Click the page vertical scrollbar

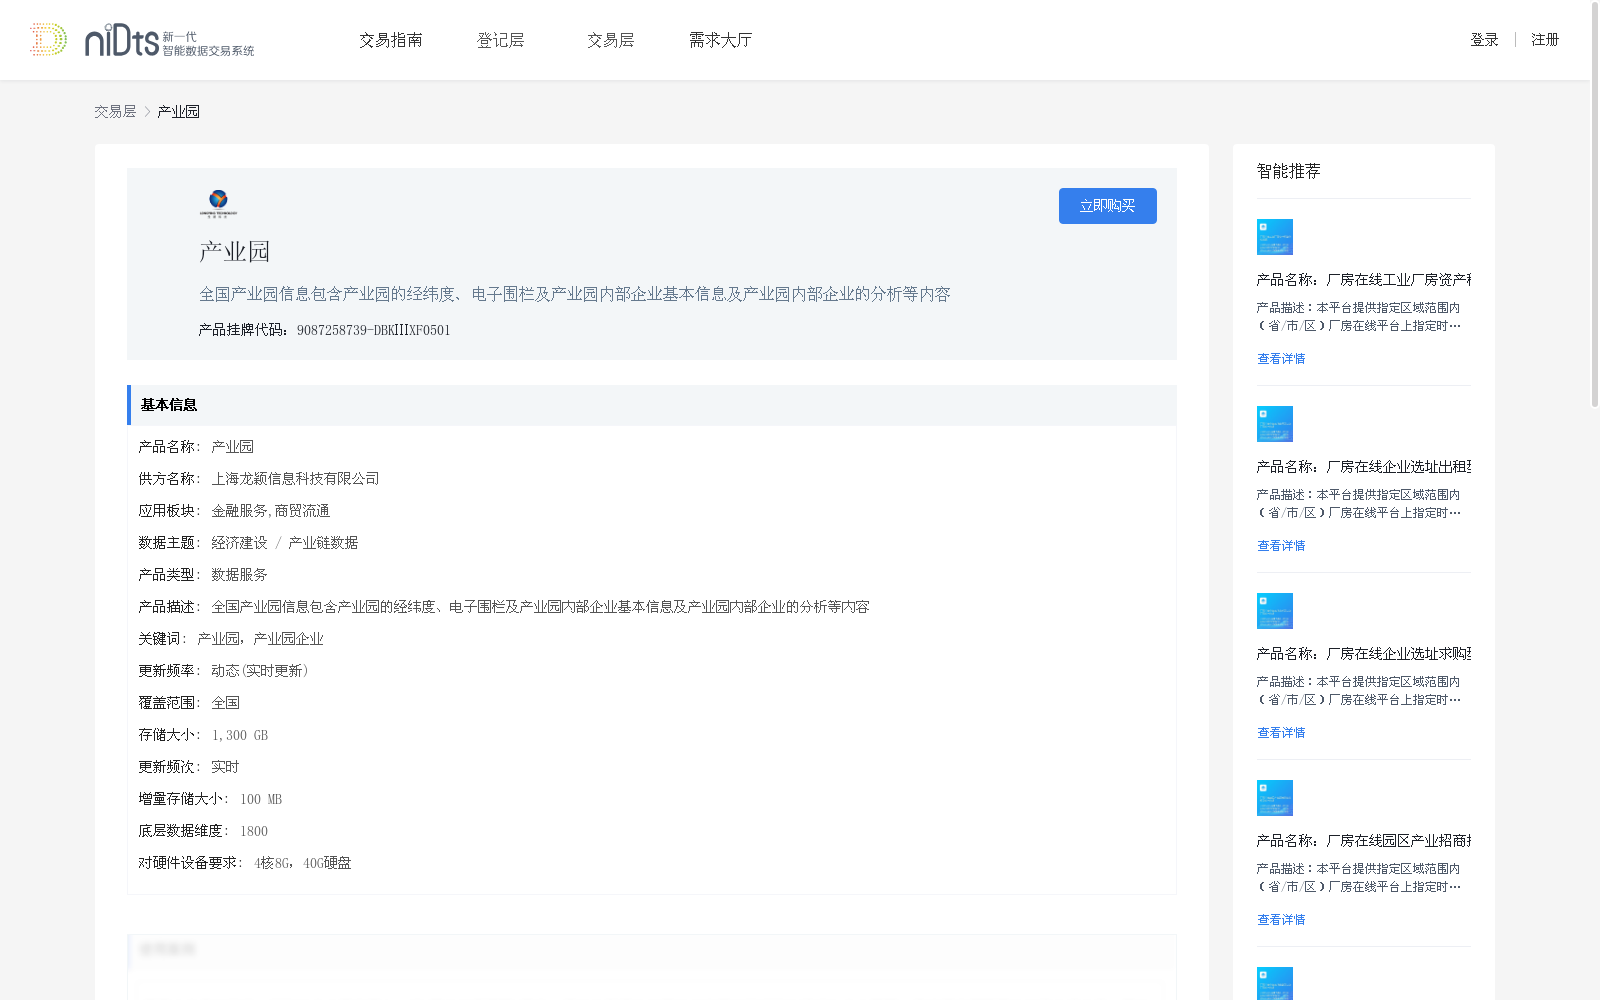1594,204
